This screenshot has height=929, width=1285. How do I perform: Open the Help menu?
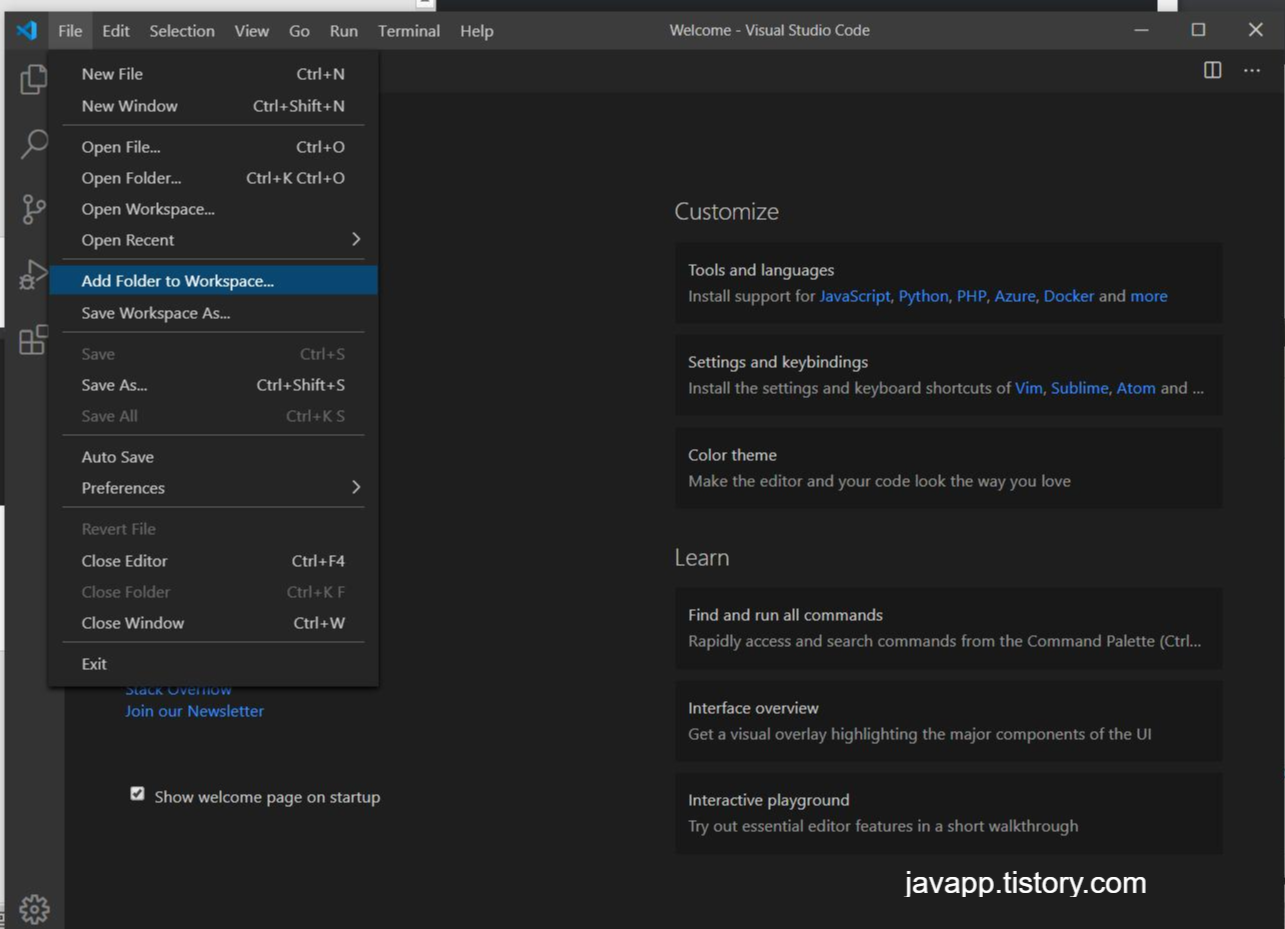pyautogui.click(x=477, y=30)
